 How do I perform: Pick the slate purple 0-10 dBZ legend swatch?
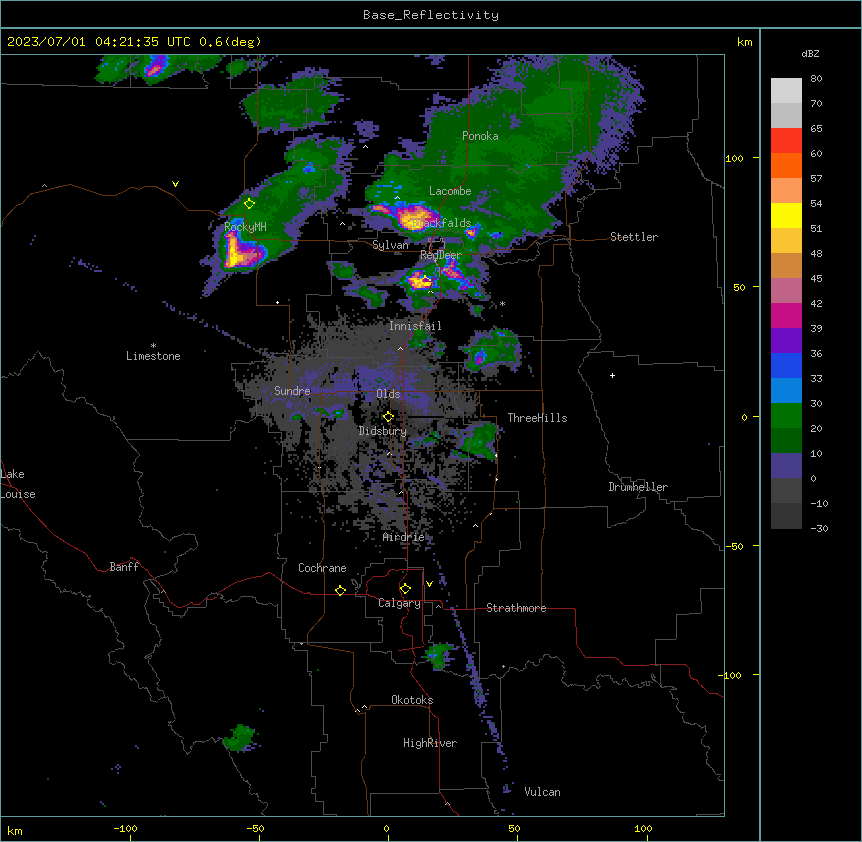[786, 466]
